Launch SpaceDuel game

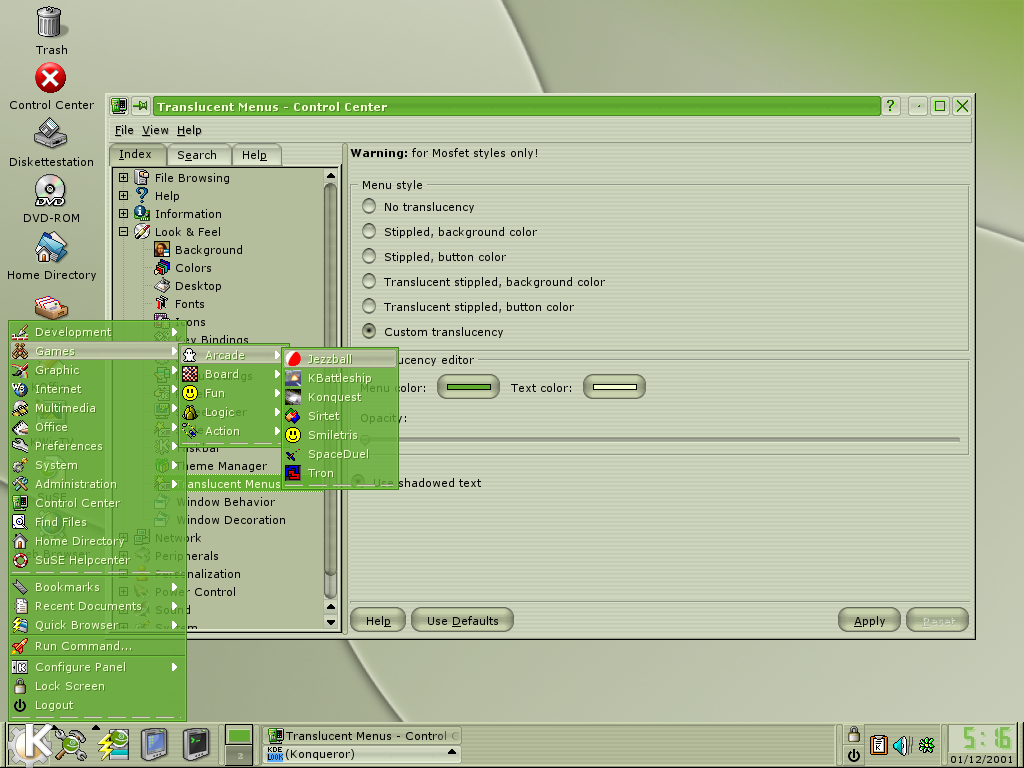(340, 454)
